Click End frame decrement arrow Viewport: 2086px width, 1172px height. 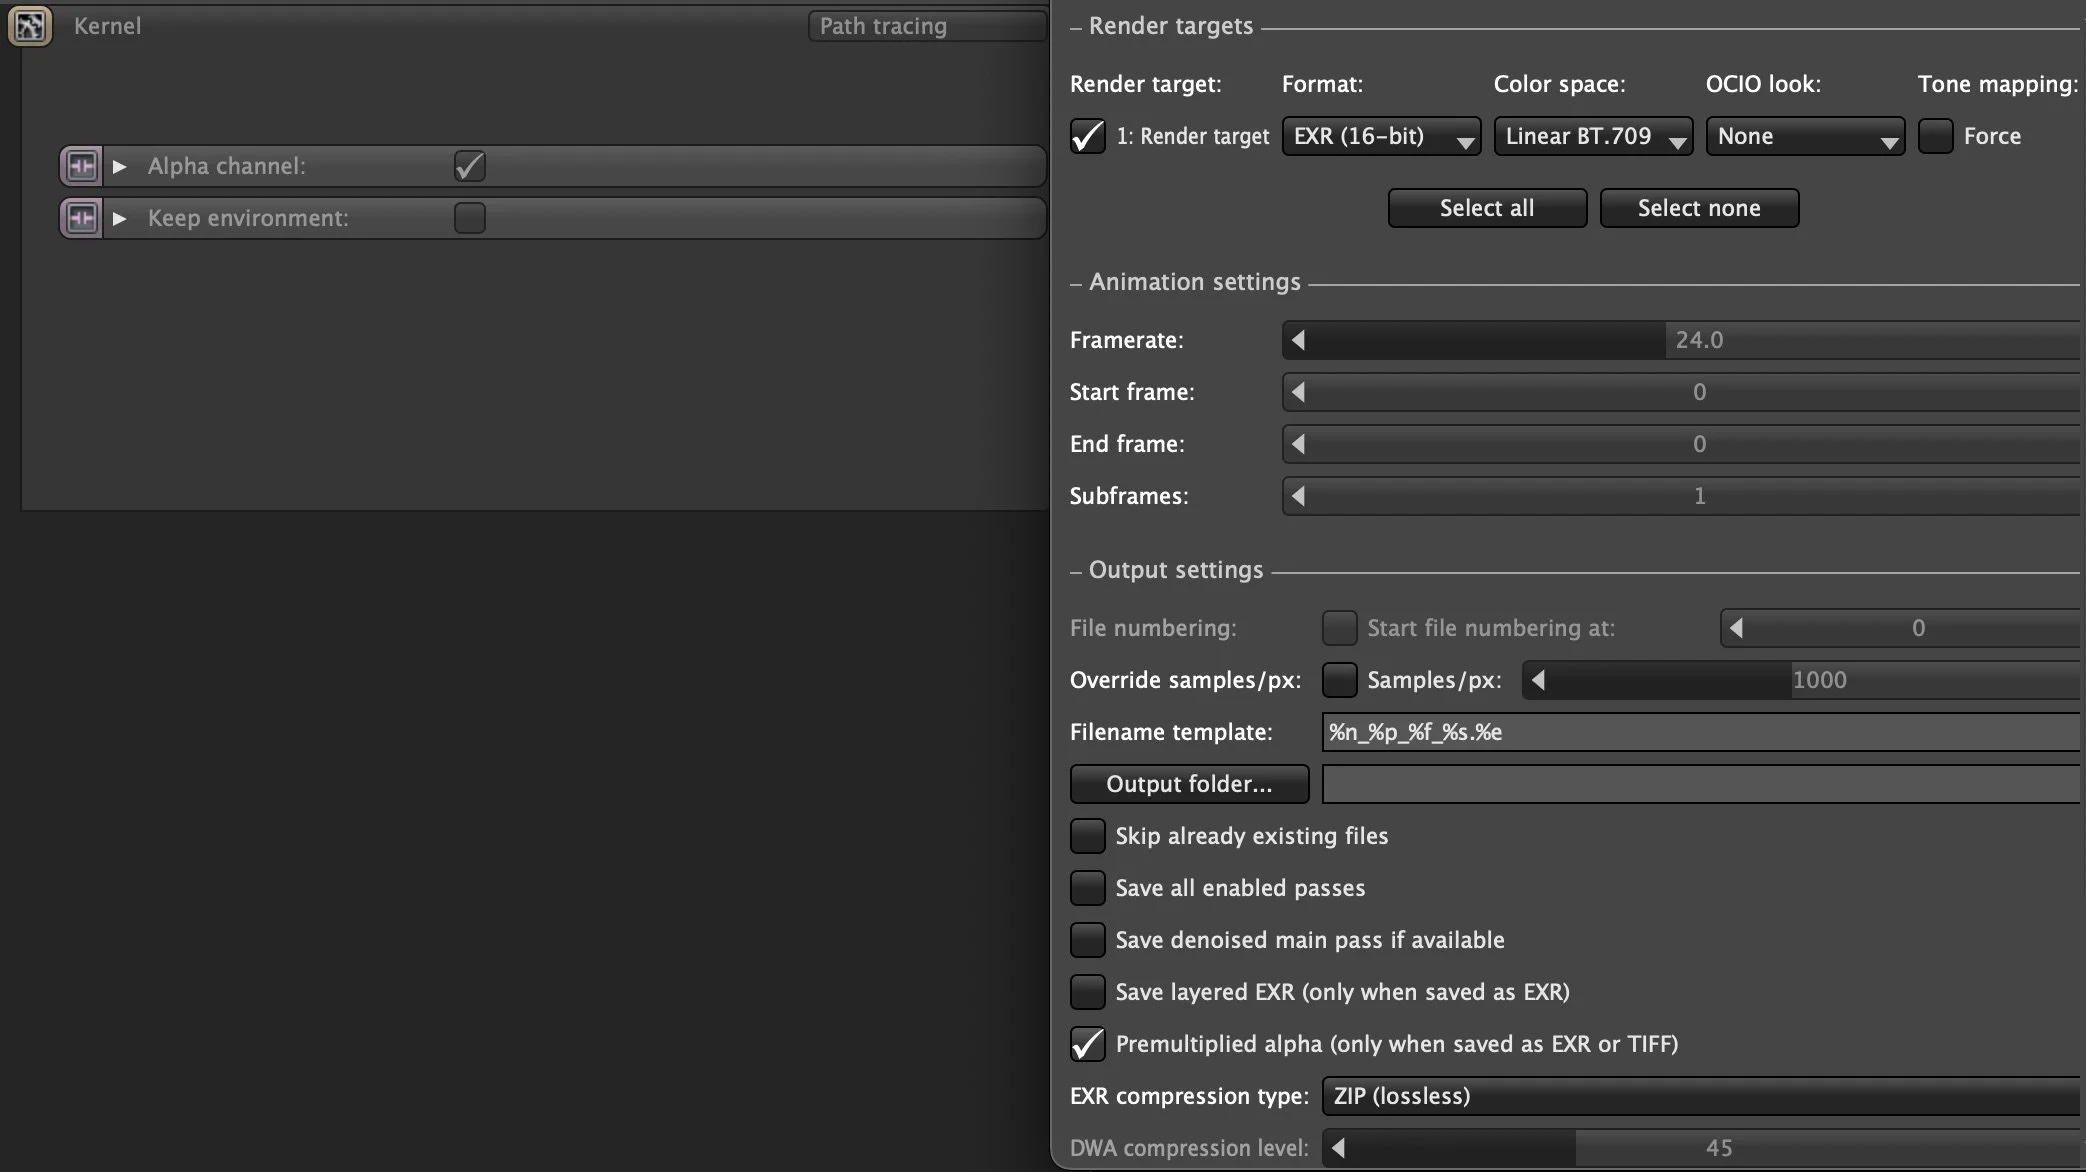tap(1298, 444)
